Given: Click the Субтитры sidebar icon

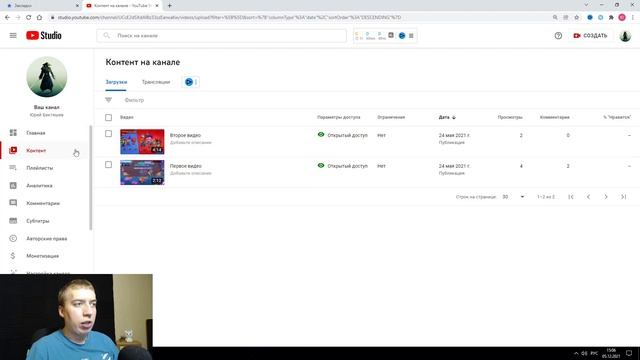Looking at the screenshot, I should tap(13, 220).
